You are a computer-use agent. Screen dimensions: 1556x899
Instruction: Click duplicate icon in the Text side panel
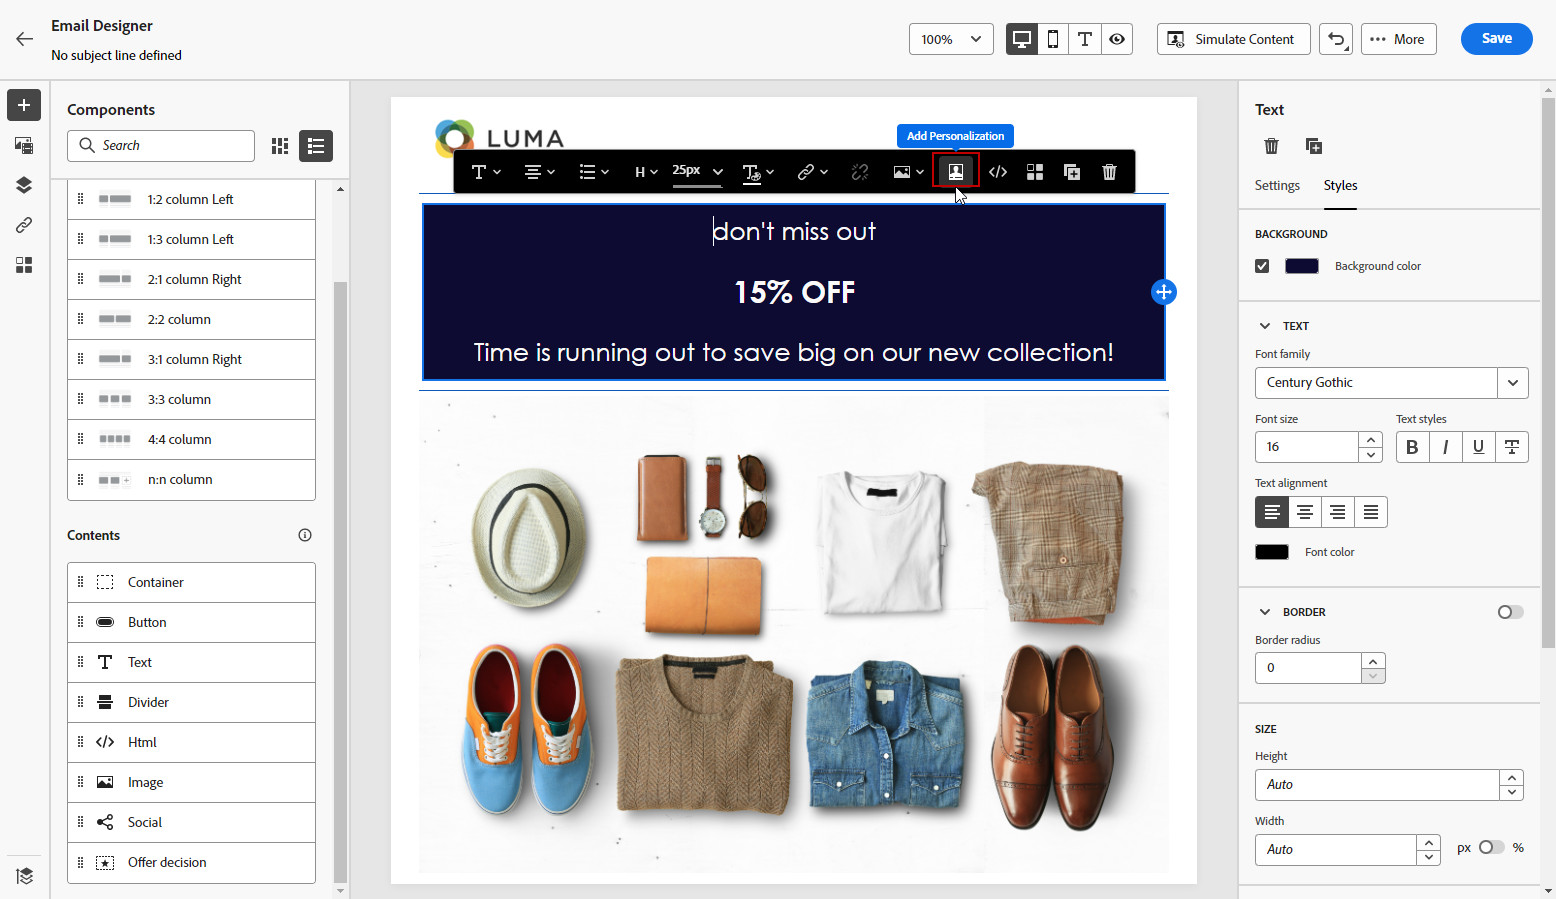click(x=1314, y=146)
